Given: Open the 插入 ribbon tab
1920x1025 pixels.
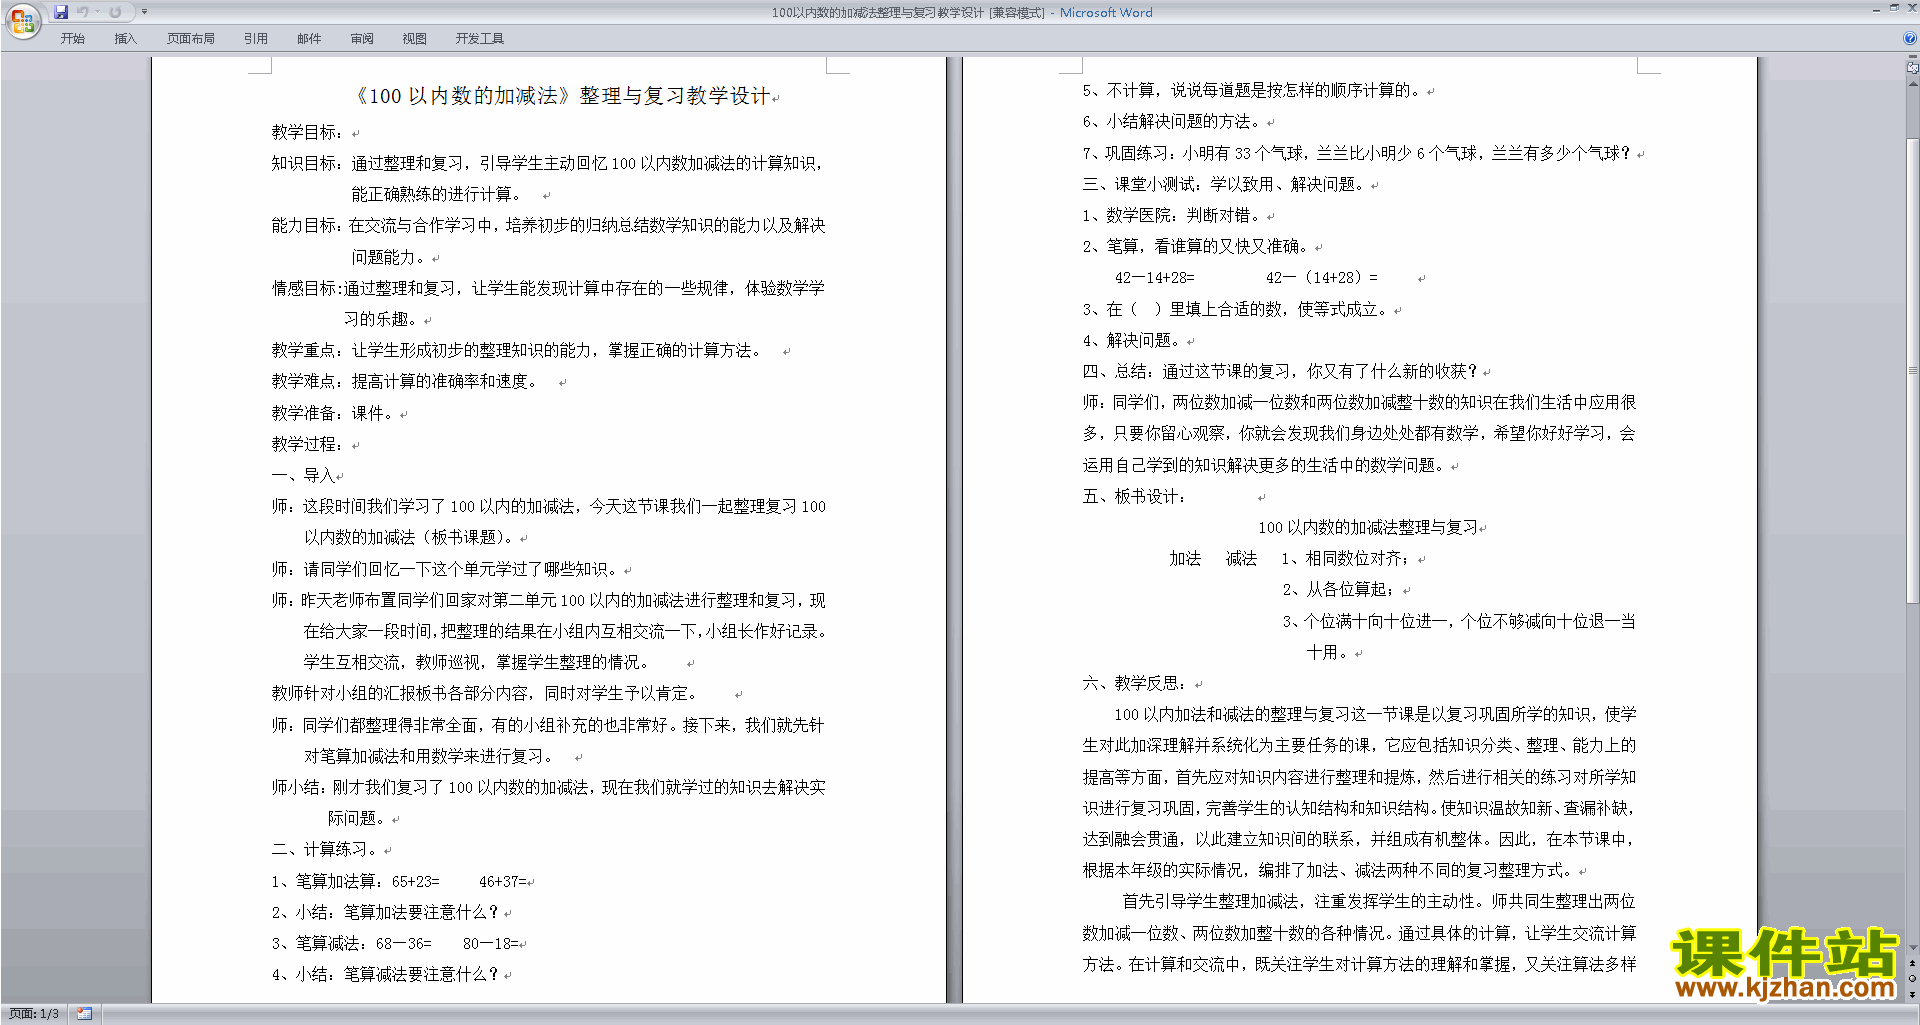Looking at the screenshot, I should point(125,39).
